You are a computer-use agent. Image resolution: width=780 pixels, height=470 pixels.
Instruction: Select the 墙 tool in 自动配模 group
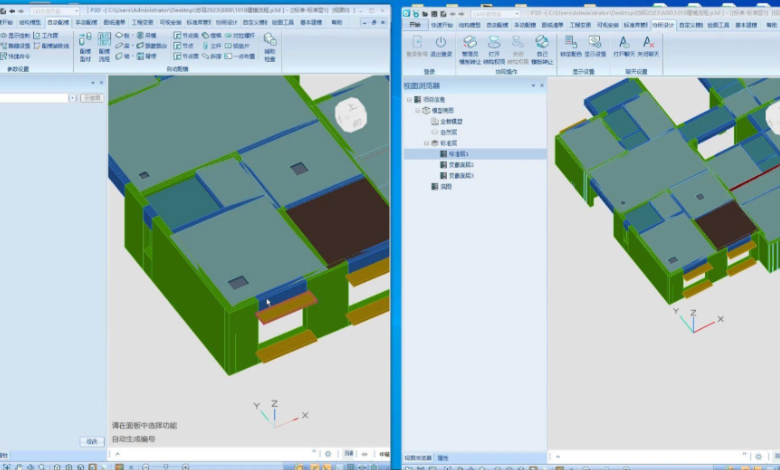122,56
